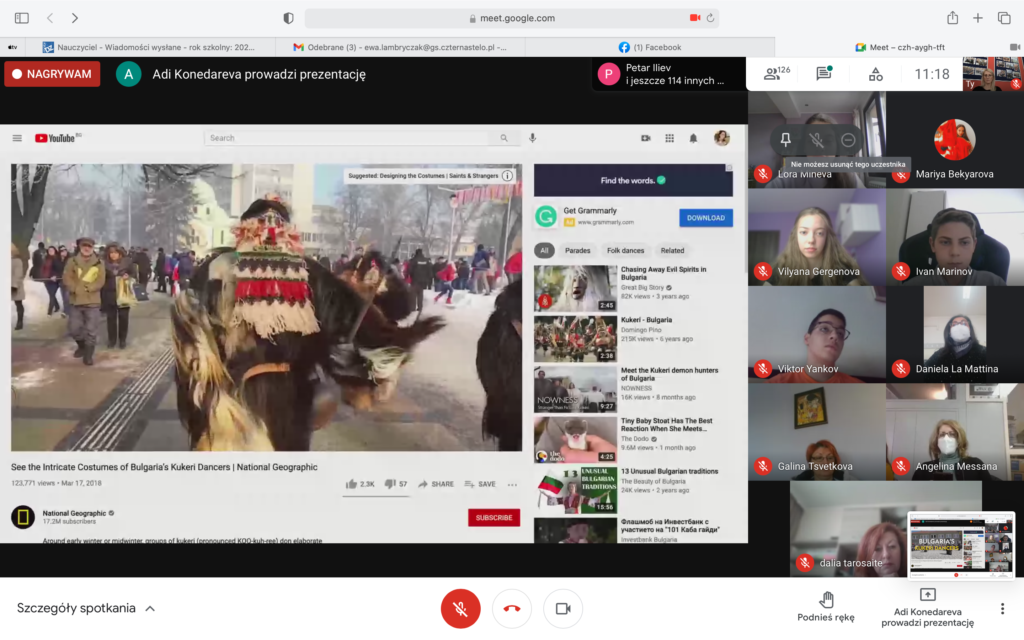This screenshot has height=640, width=1024.
Task: Toggle the camera in the bottom bar
Action: point(563,608)
